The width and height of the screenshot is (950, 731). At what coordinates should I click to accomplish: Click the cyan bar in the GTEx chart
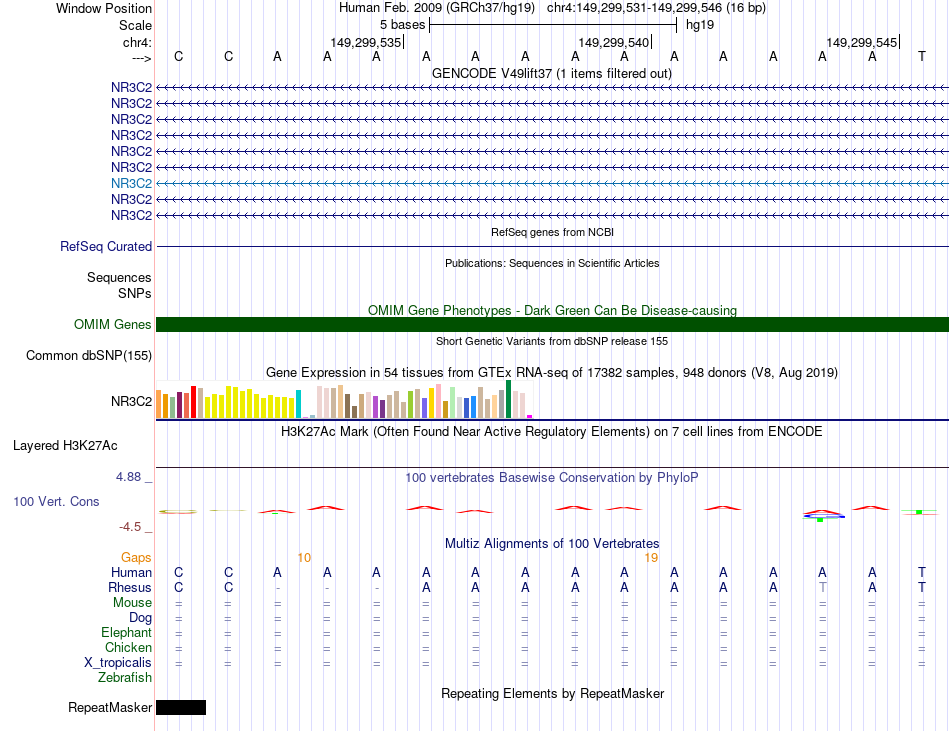298,404
